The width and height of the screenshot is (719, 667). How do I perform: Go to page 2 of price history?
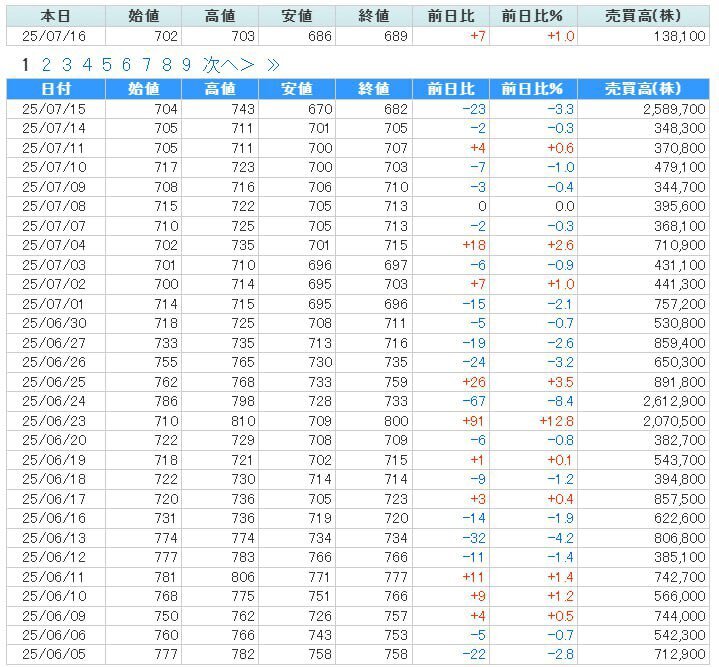[46, 65]
